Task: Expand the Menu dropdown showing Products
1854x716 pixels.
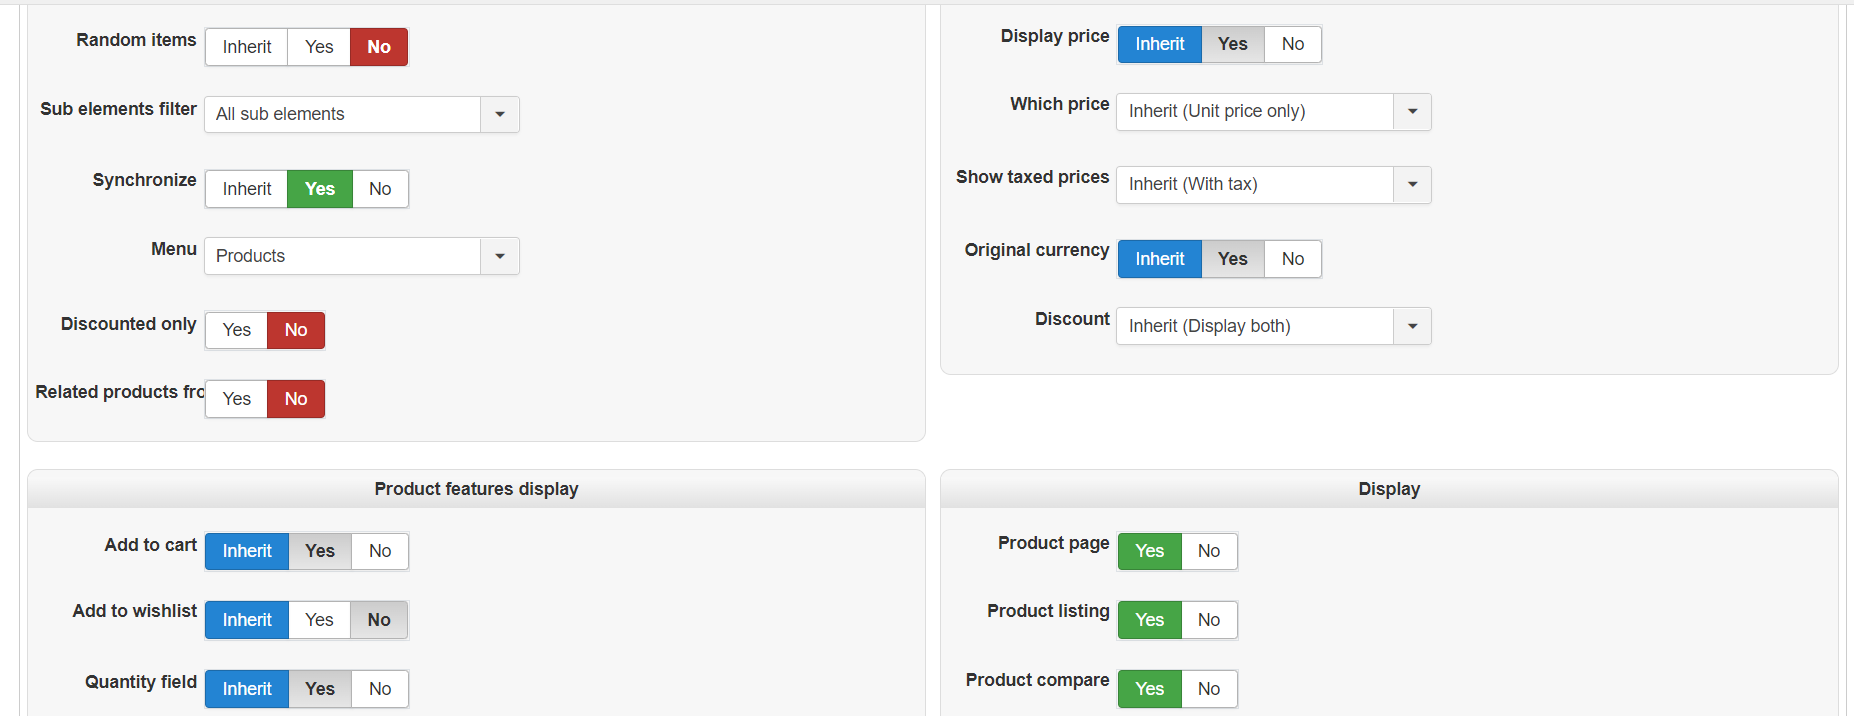Action: pos(499,256)
